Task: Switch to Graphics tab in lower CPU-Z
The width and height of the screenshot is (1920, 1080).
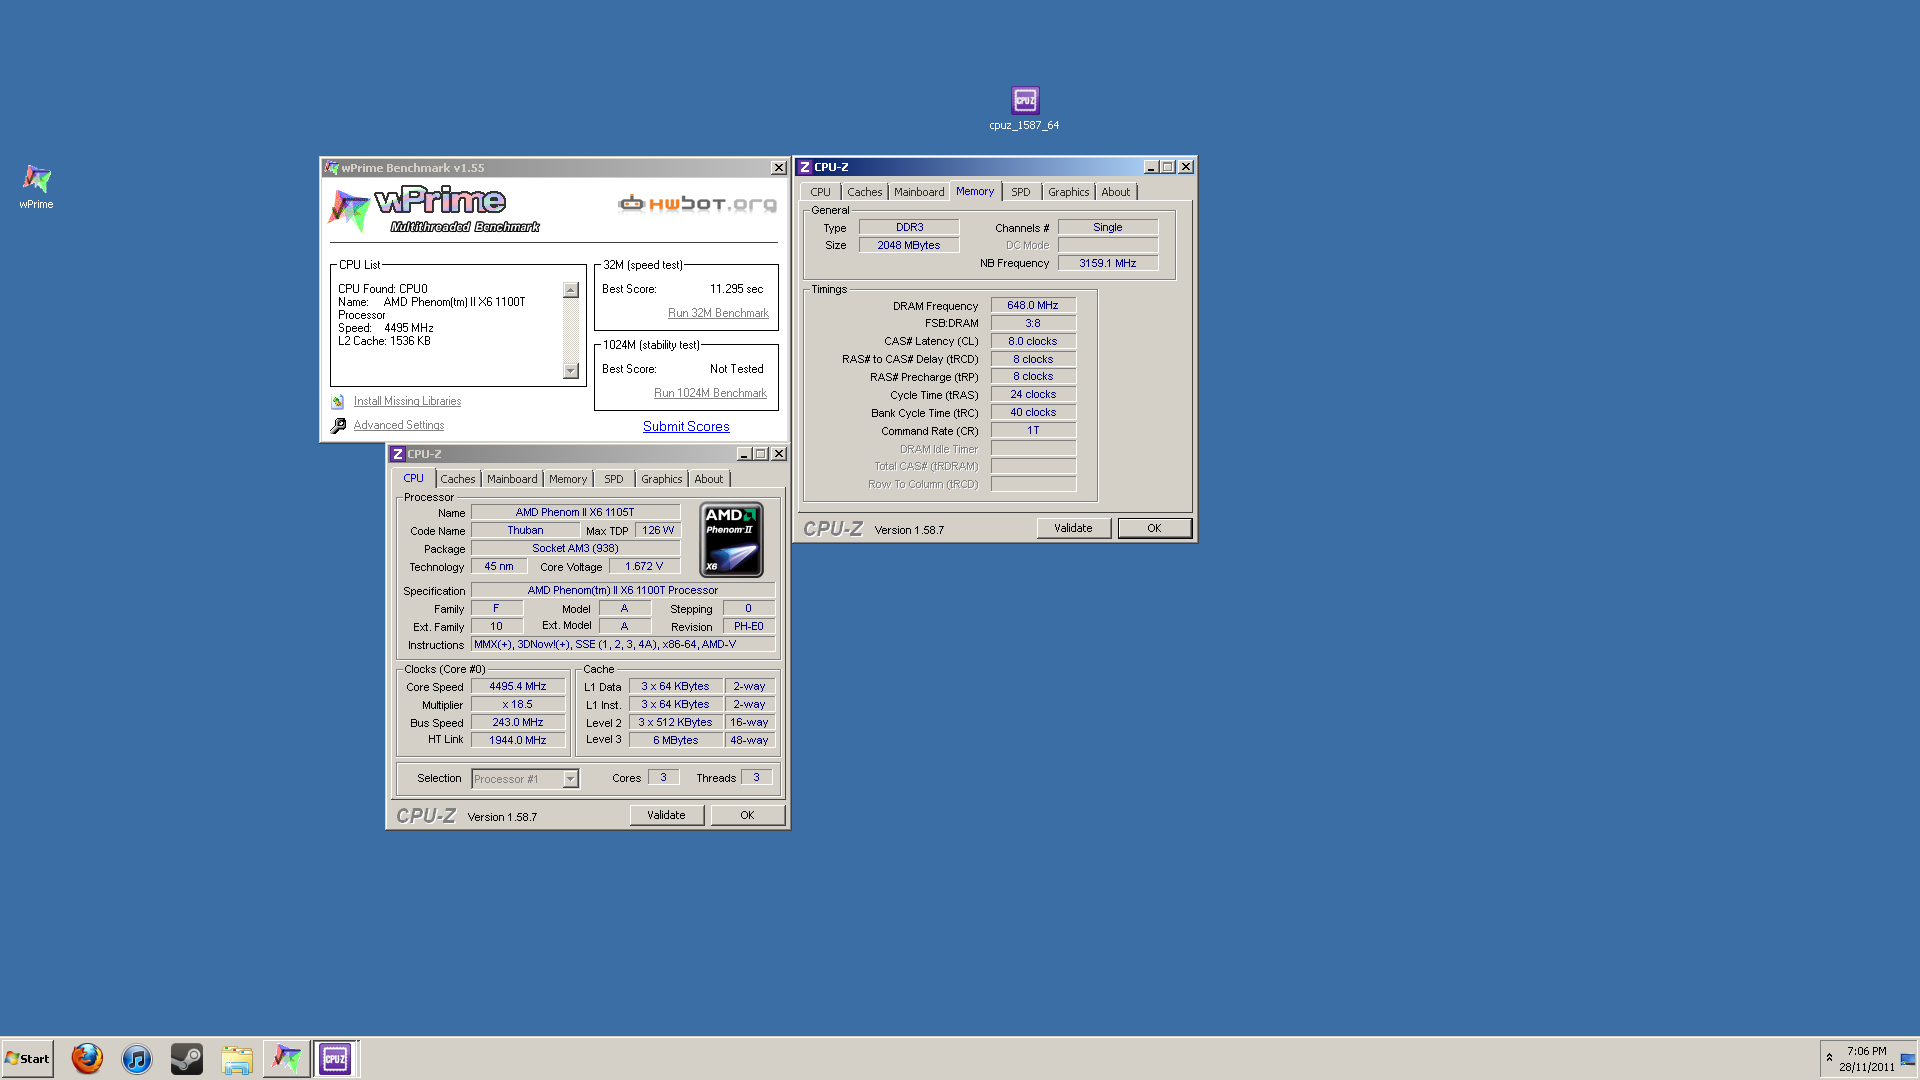Action: 662,479
